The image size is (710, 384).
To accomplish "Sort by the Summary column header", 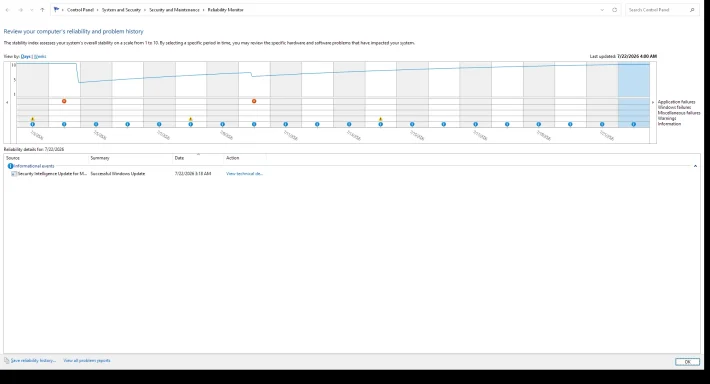I will click(131, 158).
